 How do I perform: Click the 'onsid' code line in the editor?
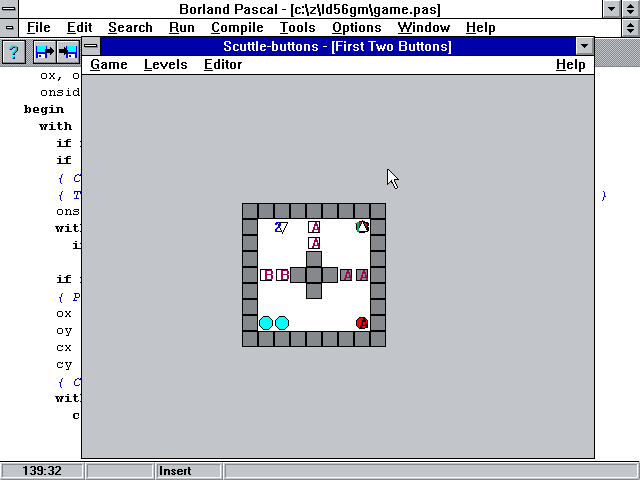click(60, 92)
